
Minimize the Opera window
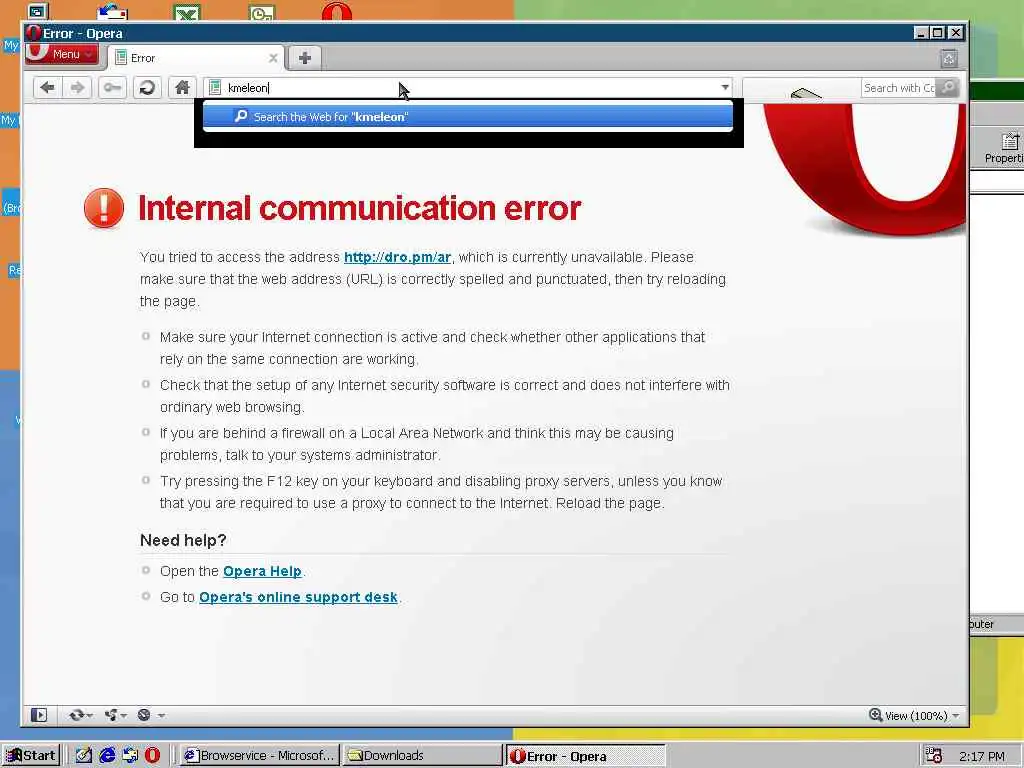coord(921,33)
